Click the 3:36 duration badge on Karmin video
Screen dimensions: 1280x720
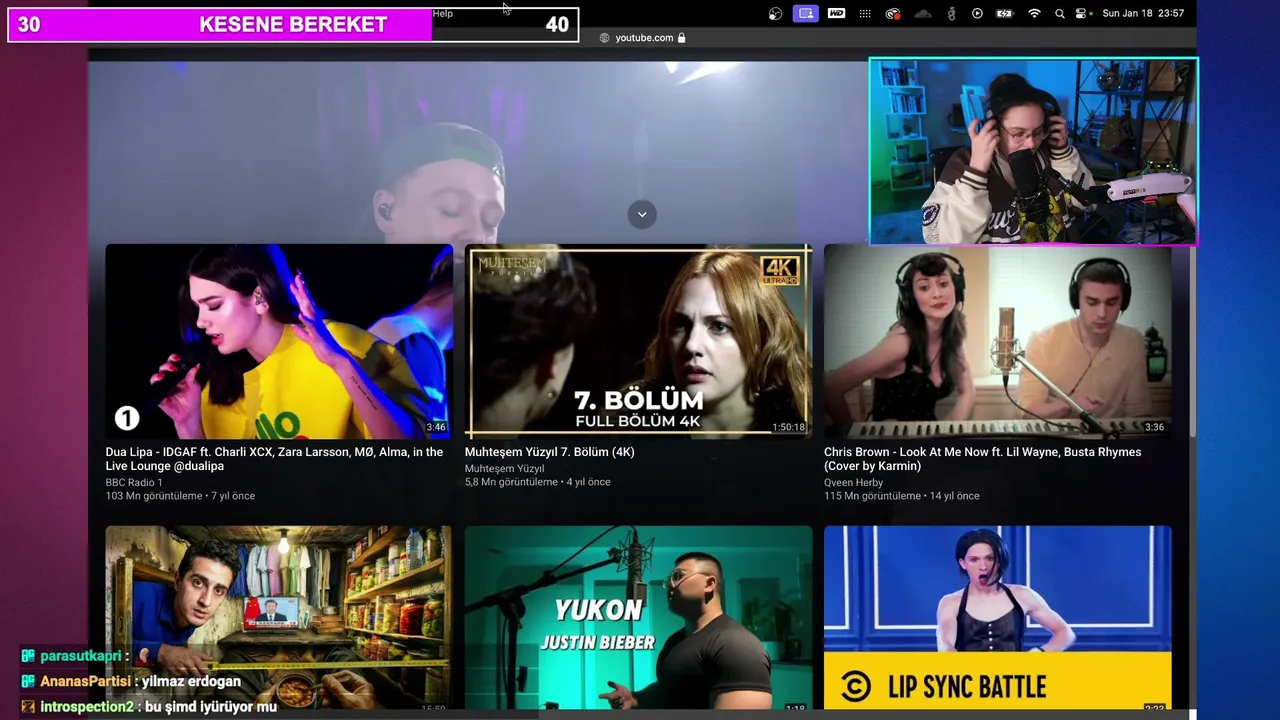1154,427
